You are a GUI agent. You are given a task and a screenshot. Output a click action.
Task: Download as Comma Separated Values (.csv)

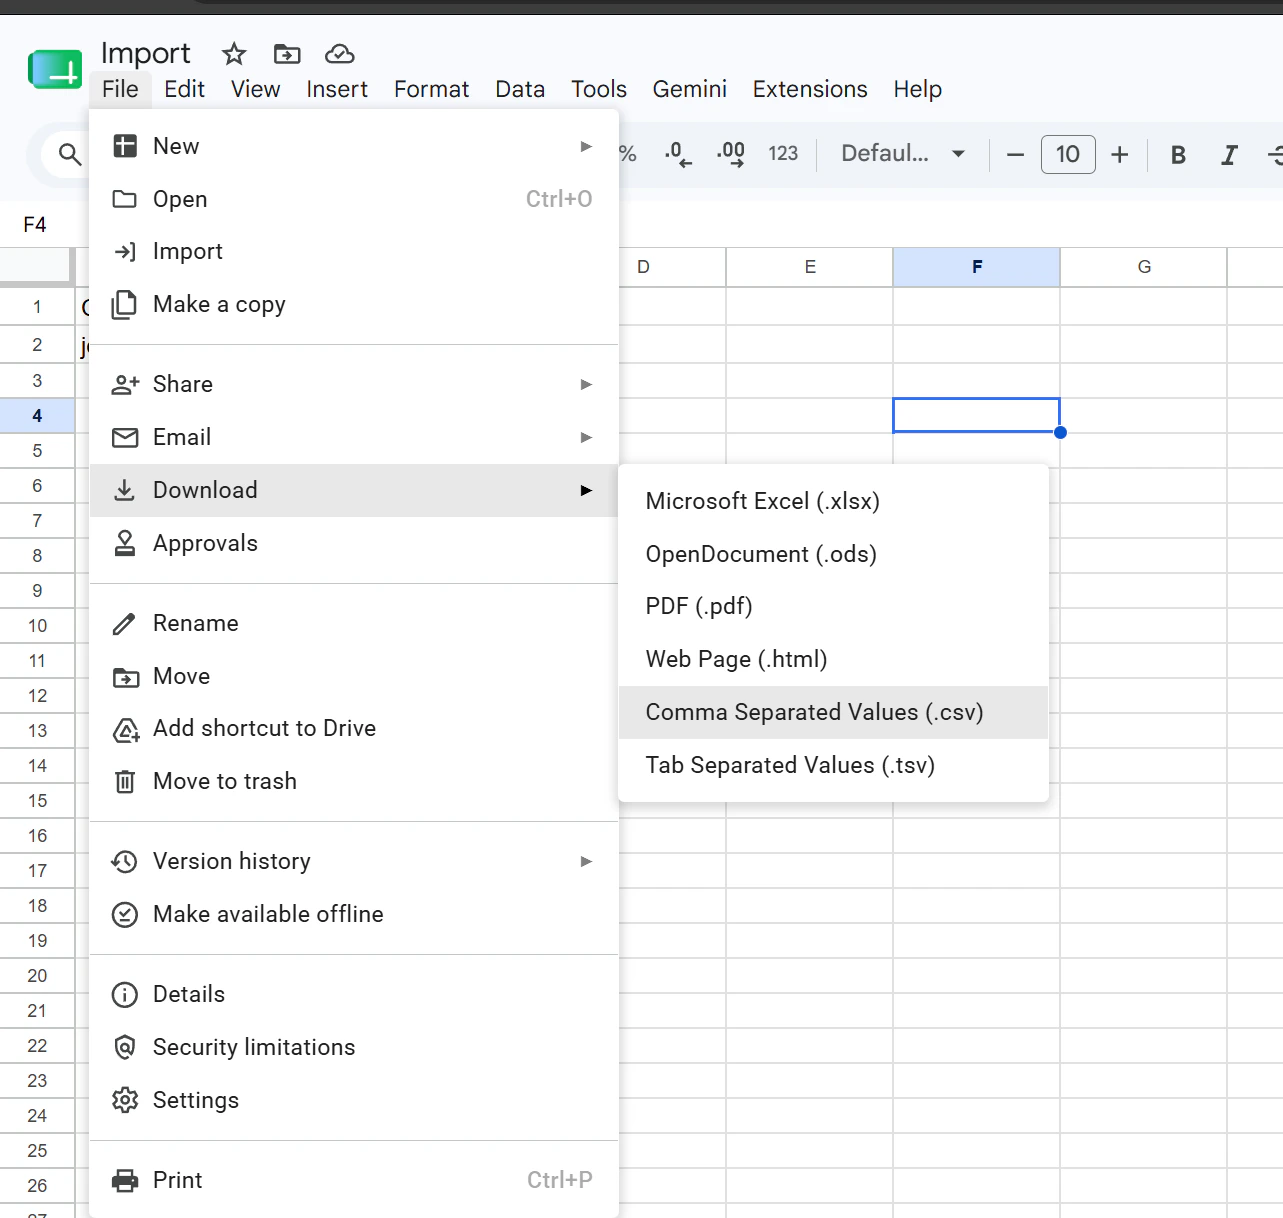pos(833,712)
